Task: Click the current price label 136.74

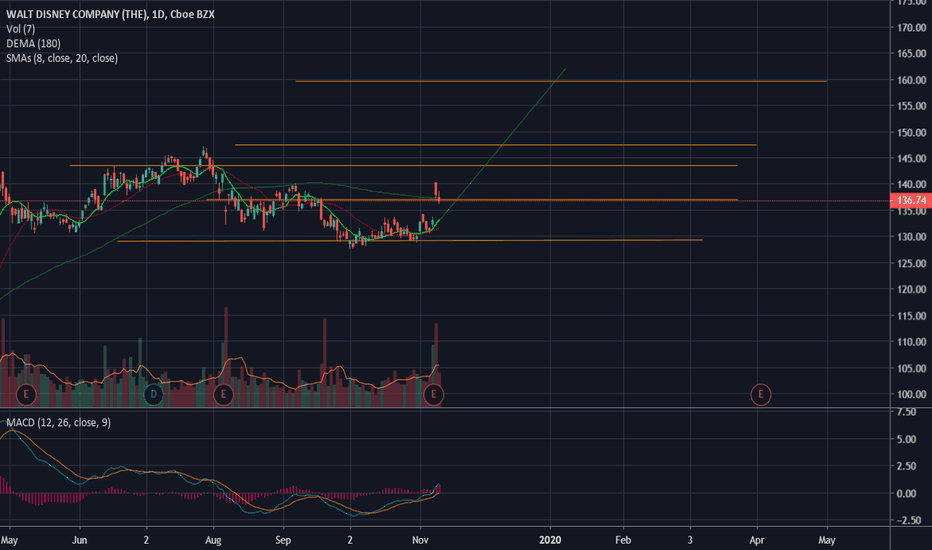Action: click(911, 200)
